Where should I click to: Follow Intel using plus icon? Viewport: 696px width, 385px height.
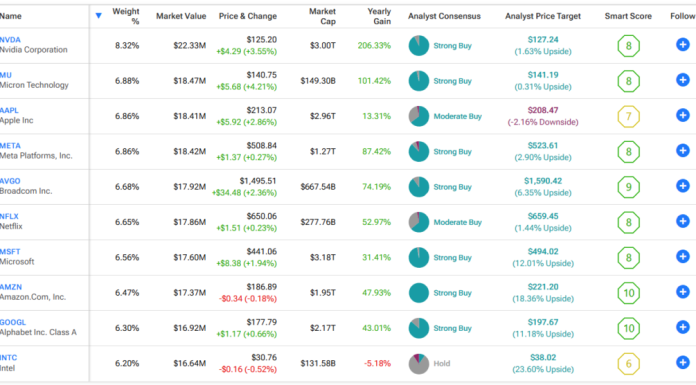(683, 362)
